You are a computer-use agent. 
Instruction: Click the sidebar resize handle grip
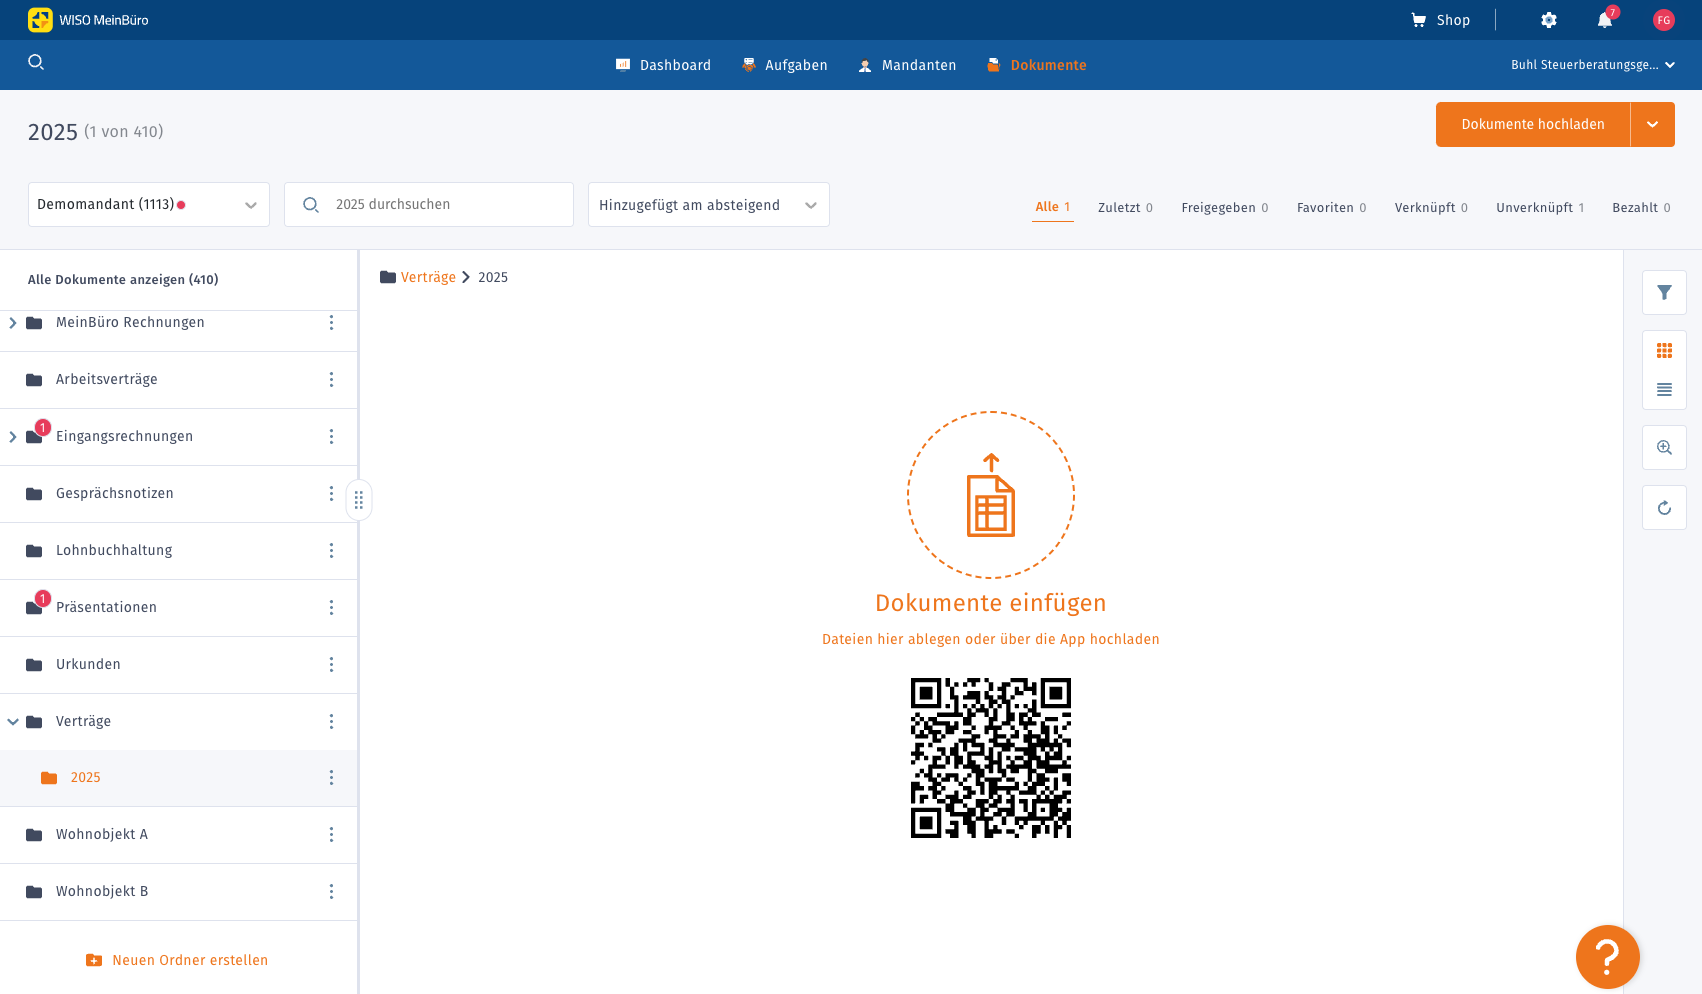pos(359,500)
